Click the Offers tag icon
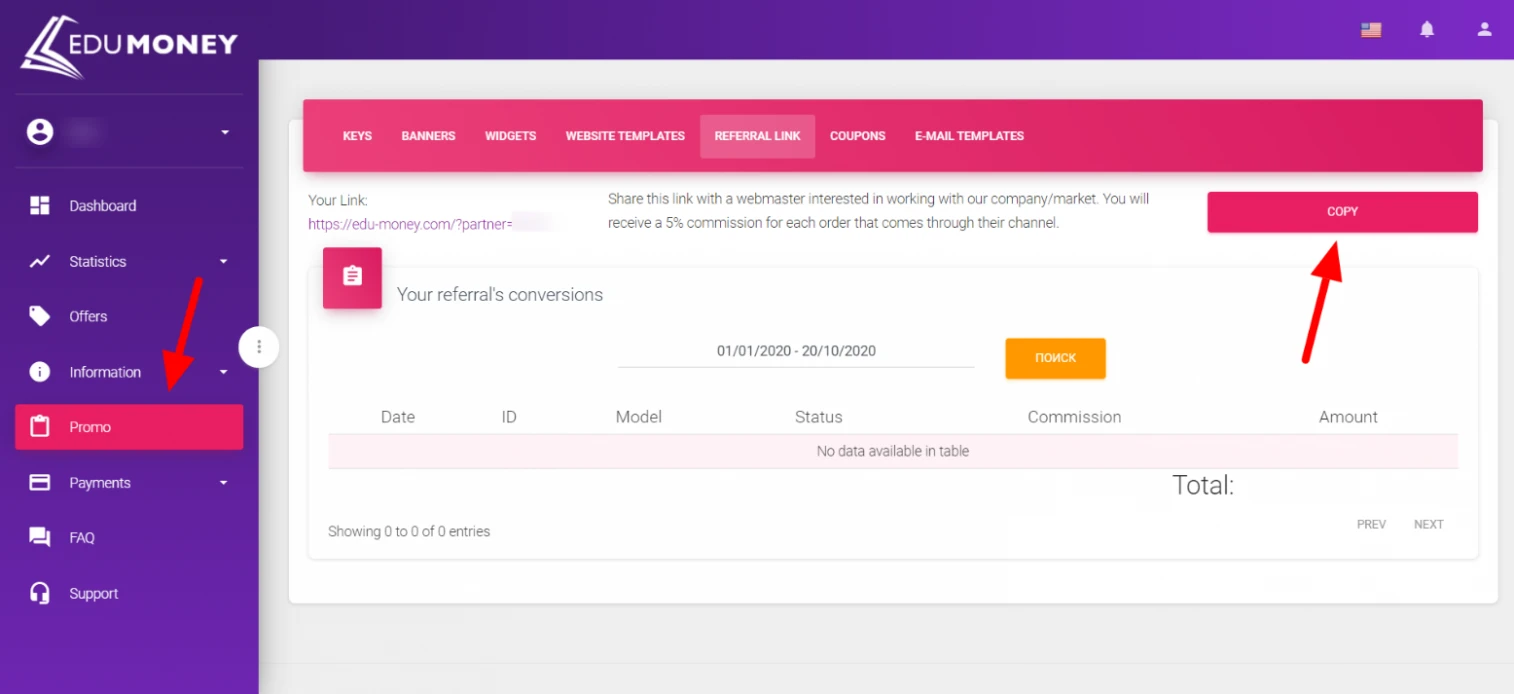 40,316
